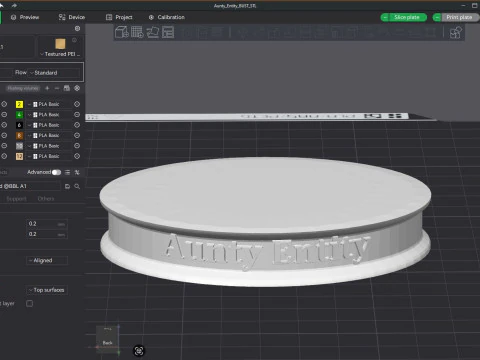This screenshot has width=480, height=360.
Task: Click the Slice plate button
Action: pyautogui.click(x=408, y=17)
